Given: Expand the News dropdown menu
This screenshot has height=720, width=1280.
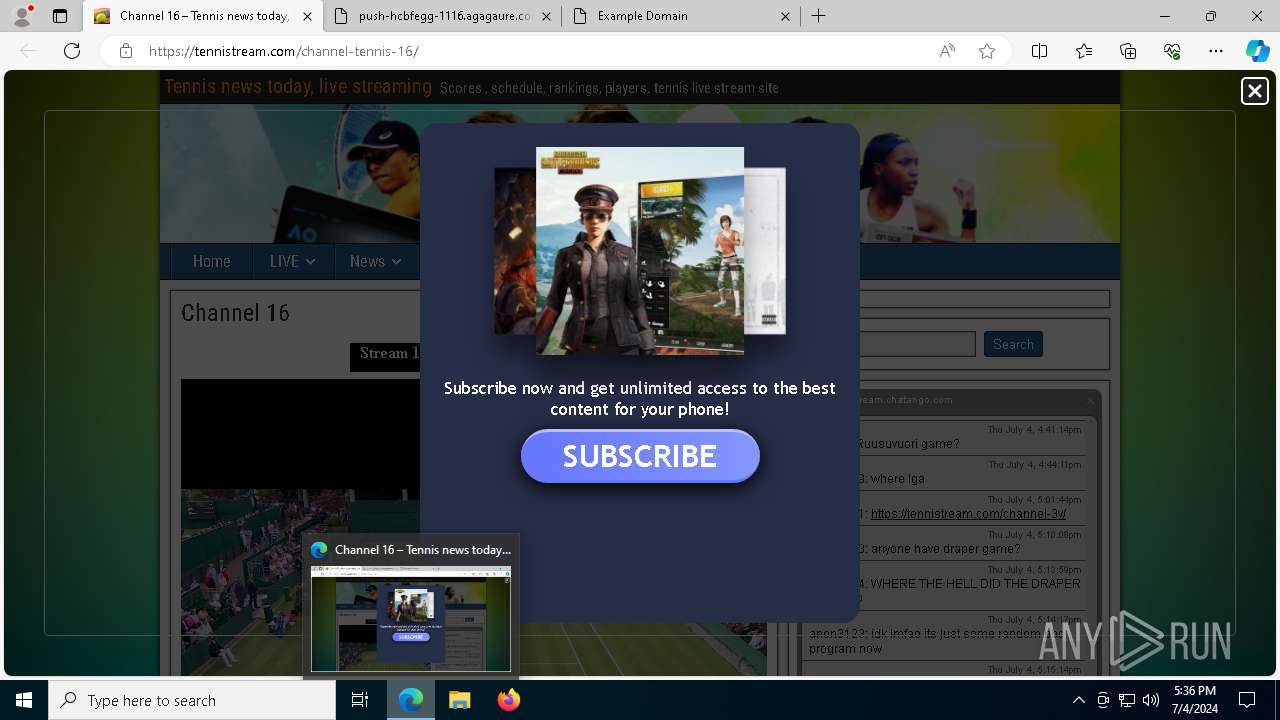Looking at the screenshot, I should [375, 261].
